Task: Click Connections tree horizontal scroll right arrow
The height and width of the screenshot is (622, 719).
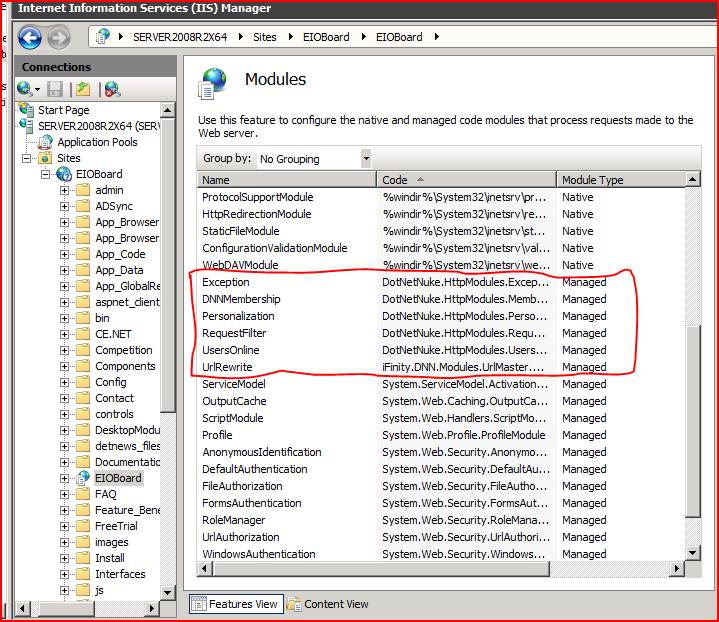Action: click(x=152, y=609)
